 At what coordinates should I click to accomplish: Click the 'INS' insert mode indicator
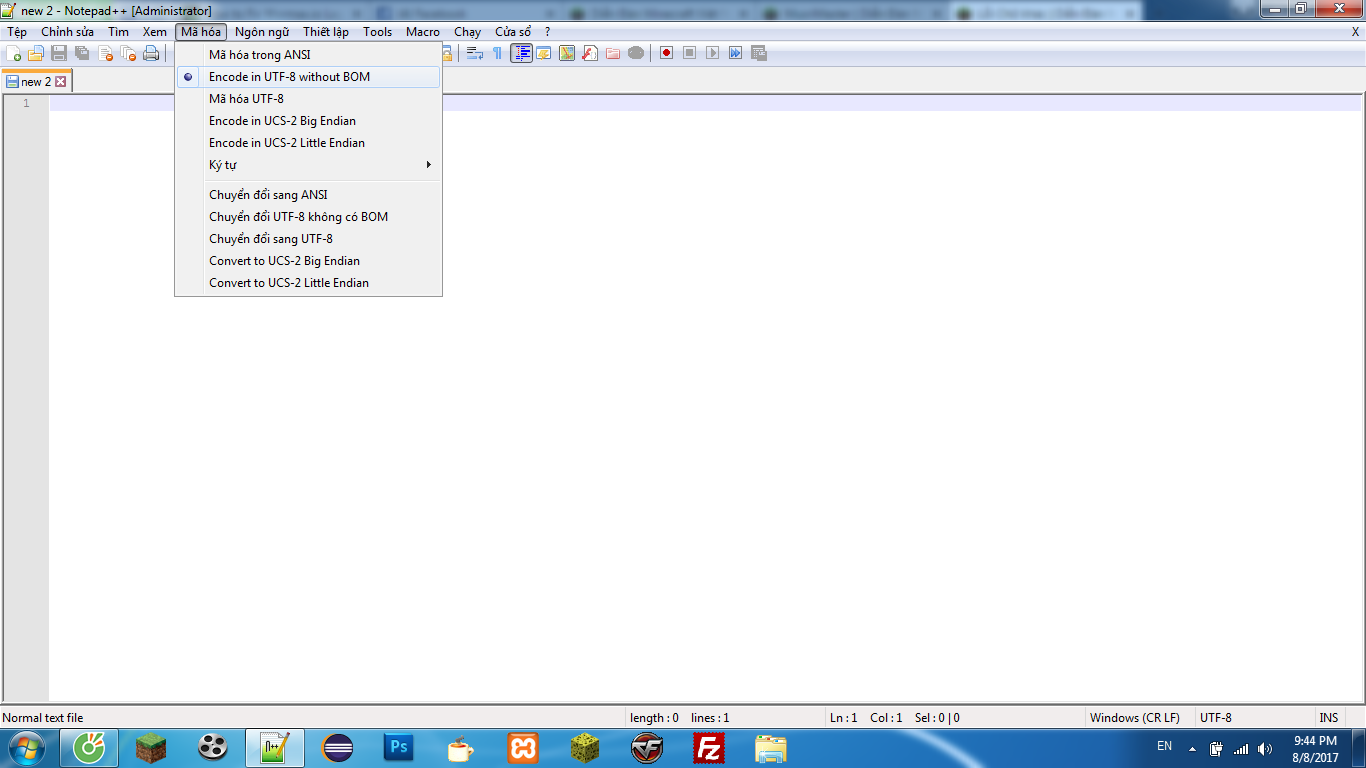[x=1328, y=718]
